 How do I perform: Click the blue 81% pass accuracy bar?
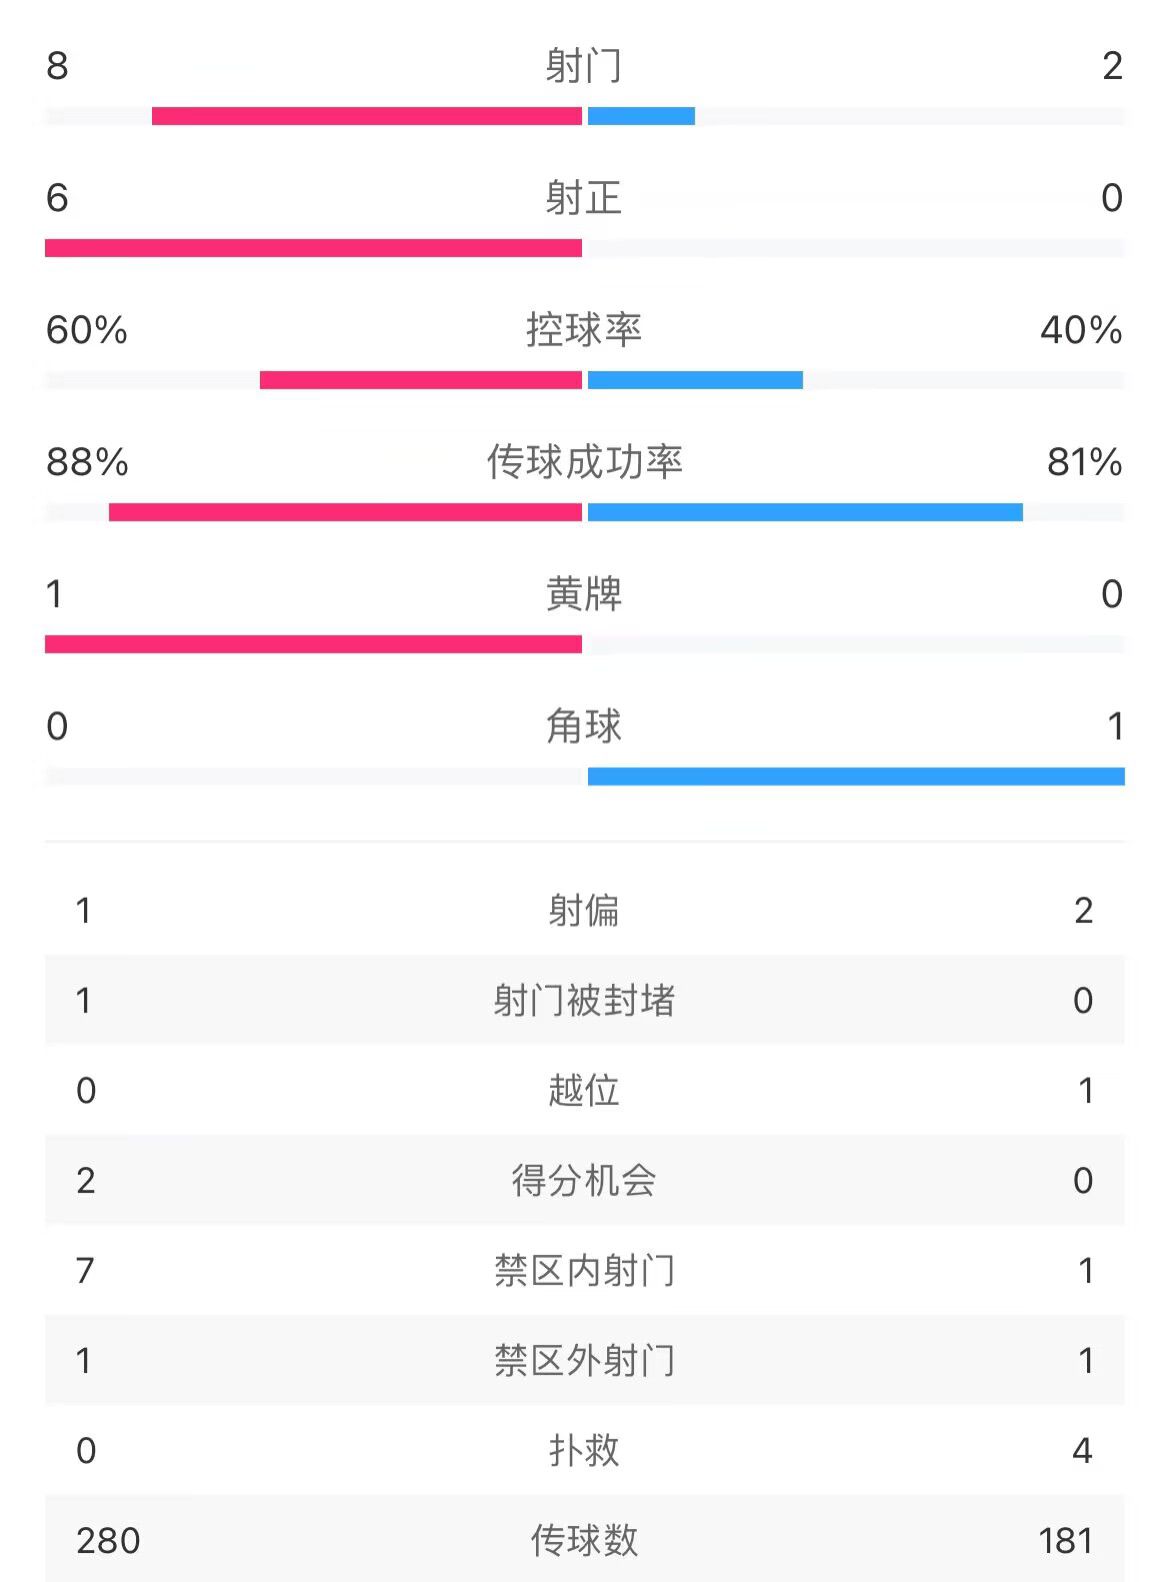point(805,512)
